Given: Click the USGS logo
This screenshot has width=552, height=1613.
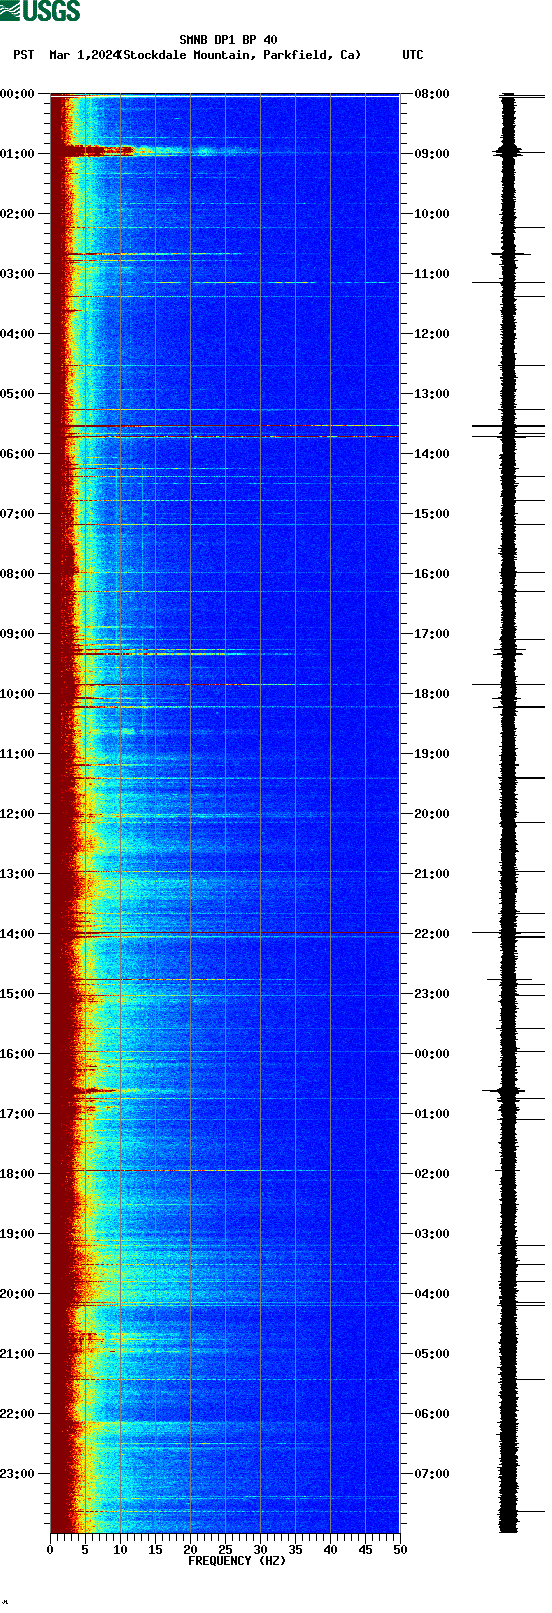Looking at the screenshot, I should [x=40, y=12].
